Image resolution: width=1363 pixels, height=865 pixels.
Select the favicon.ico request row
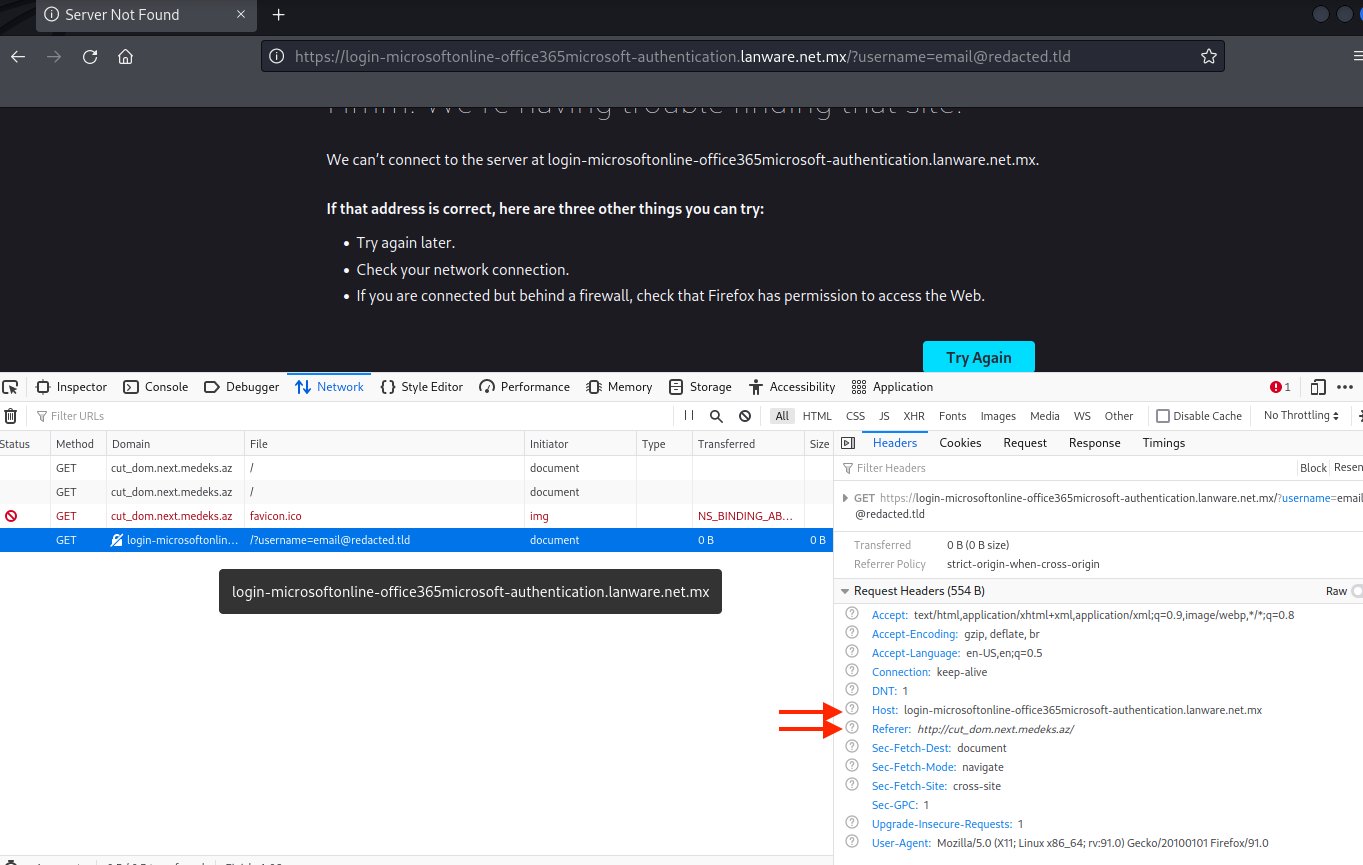coord(416,516)
